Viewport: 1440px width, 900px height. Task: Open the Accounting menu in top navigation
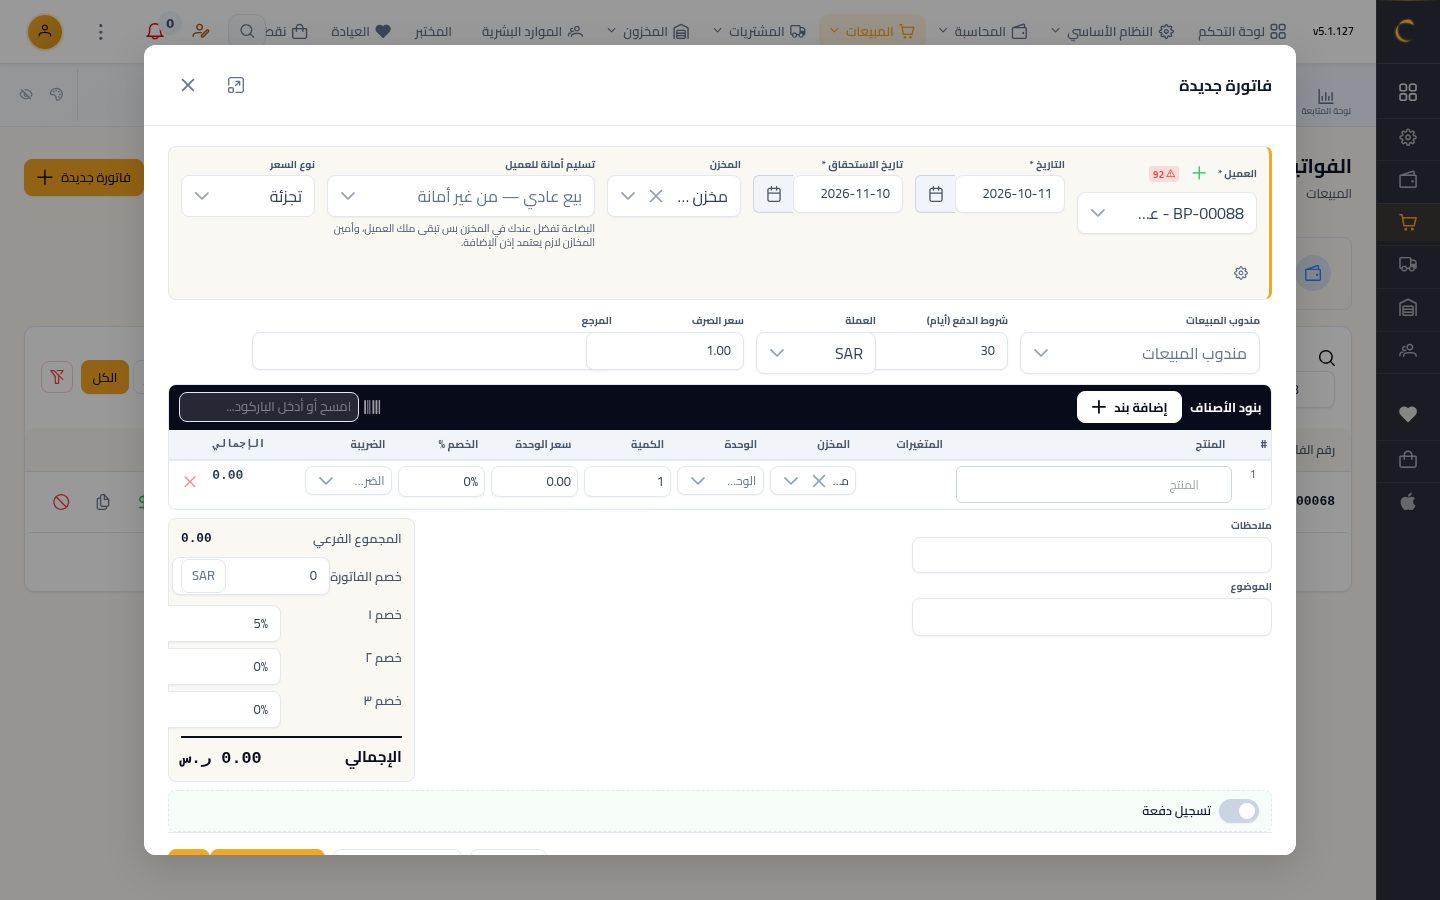(x=984, y=31)
